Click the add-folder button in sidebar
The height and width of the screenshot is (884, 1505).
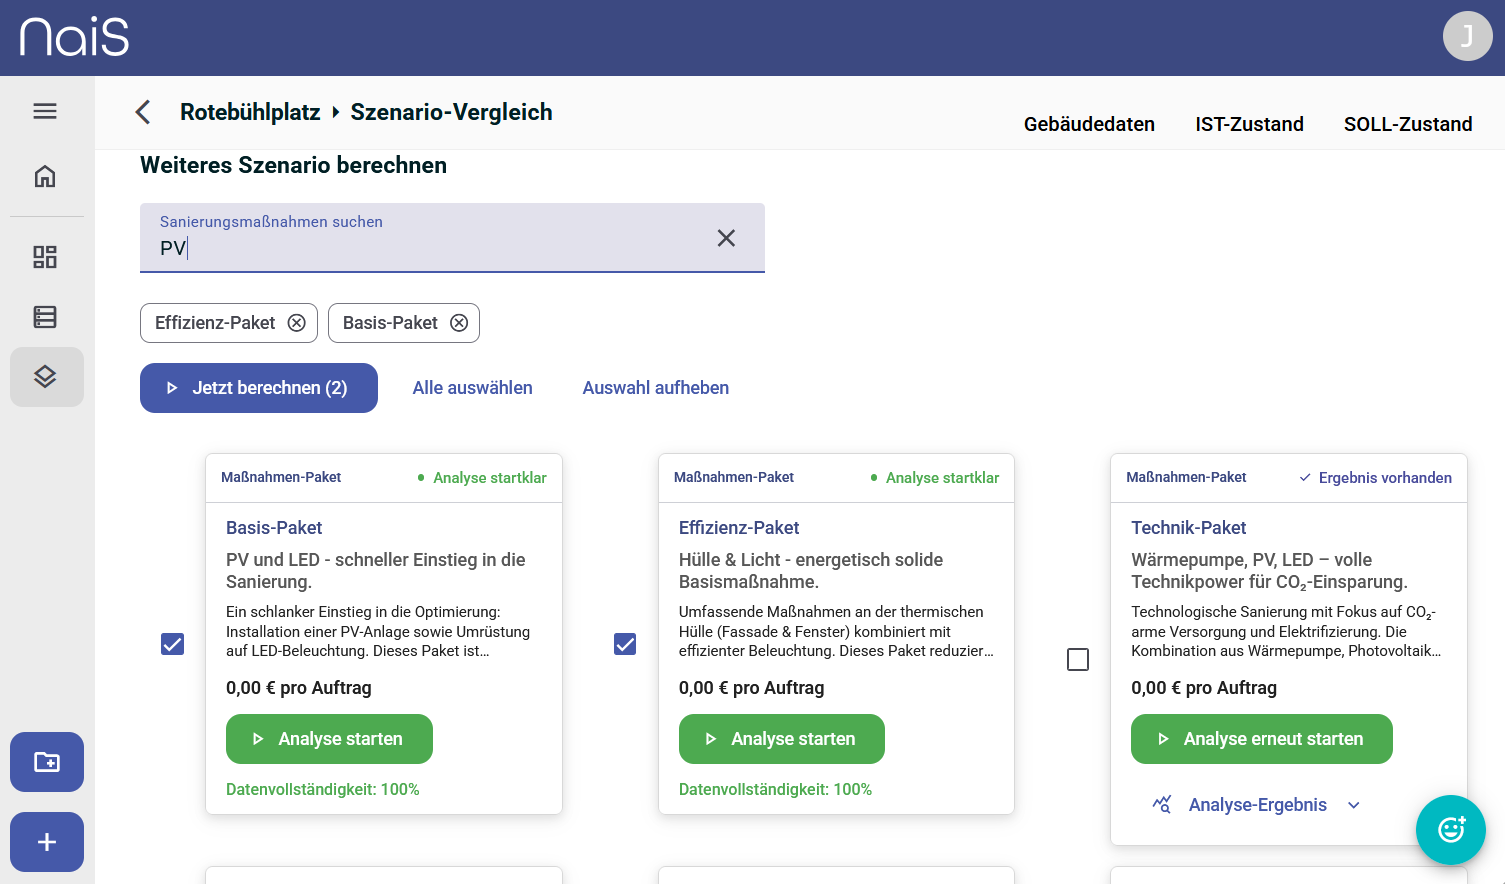pos(47,762)
